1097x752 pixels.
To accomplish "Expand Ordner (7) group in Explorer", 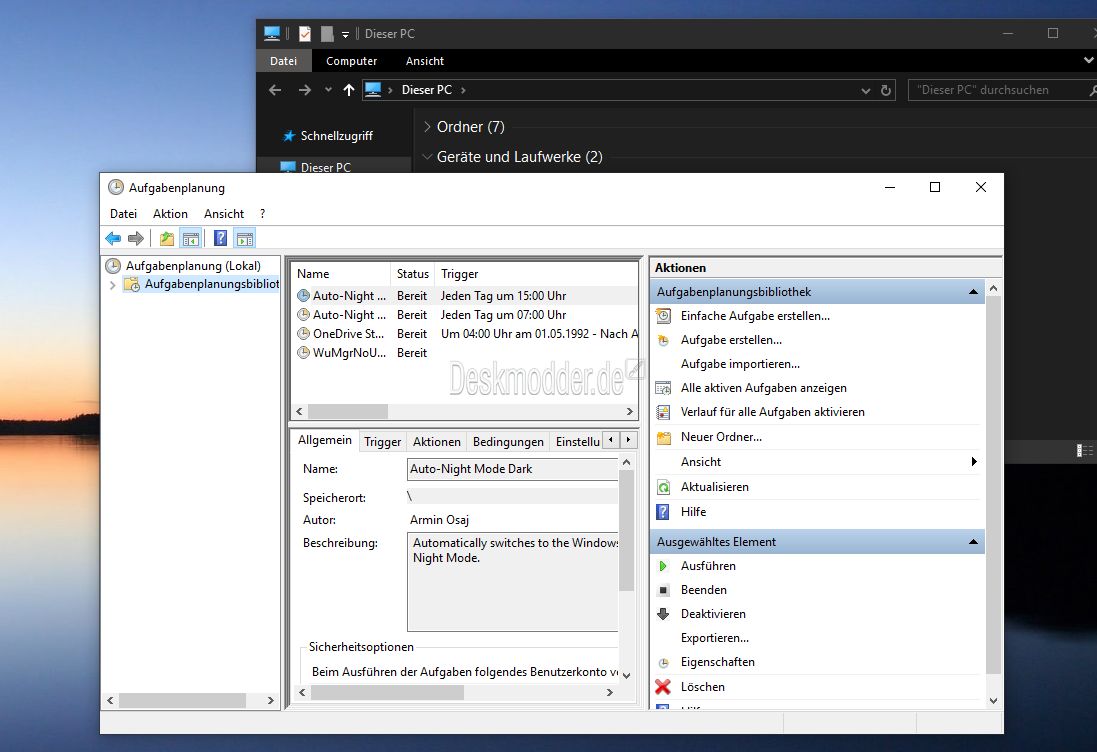I will click(427, 127).
